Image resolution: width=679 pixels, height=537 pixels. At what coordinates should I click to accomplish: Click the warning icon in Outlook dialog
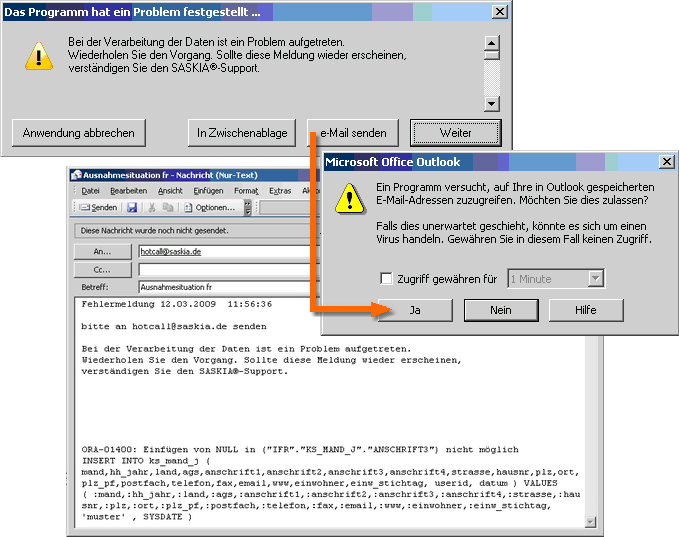pos(349,197)
